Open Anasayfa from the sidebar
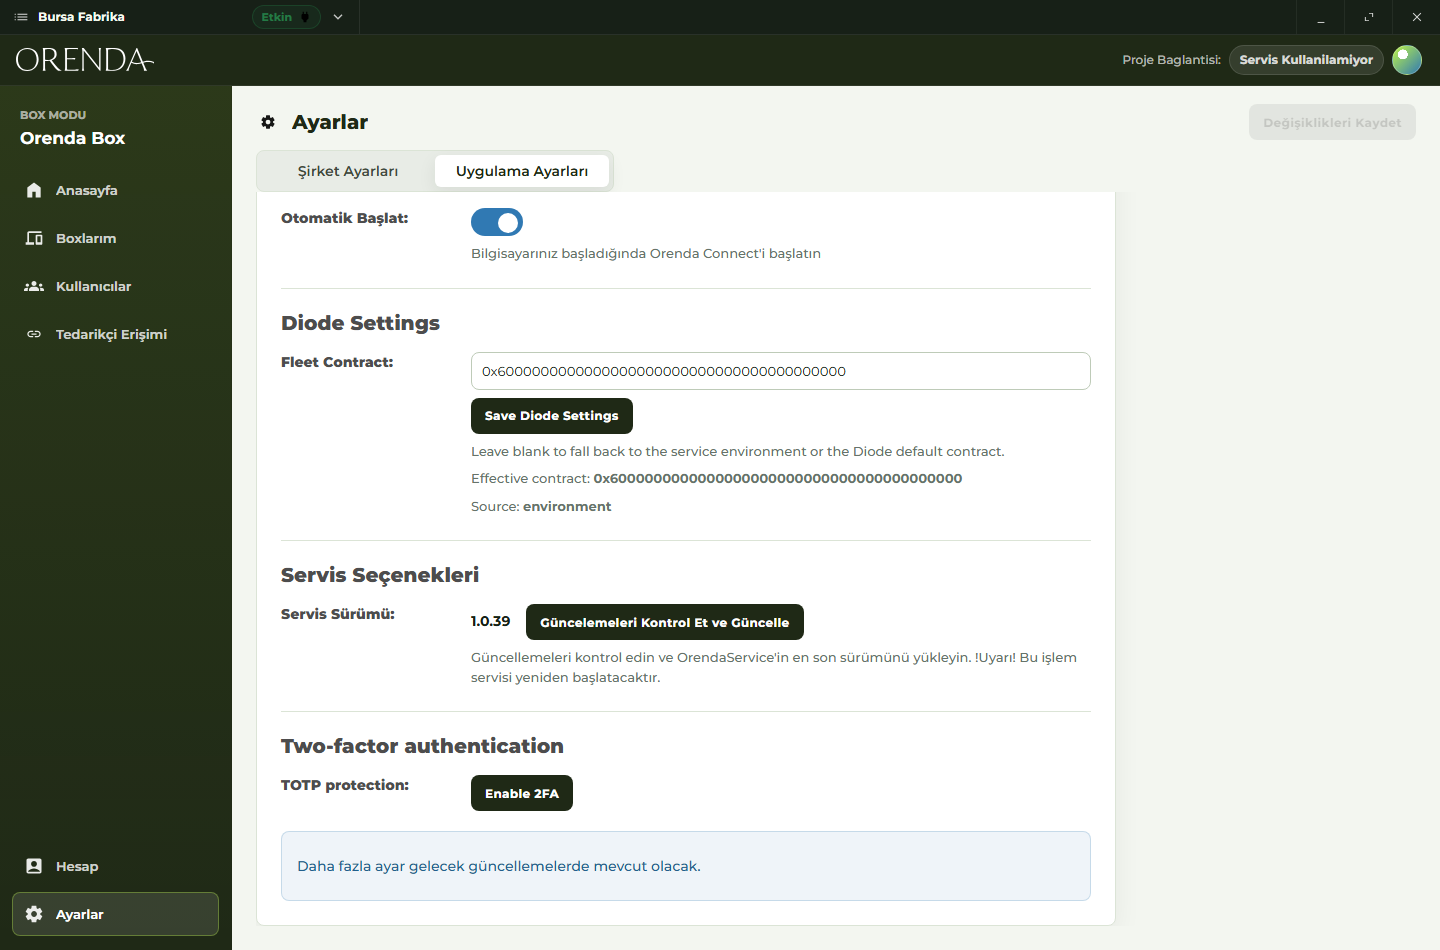 [115, 190]
